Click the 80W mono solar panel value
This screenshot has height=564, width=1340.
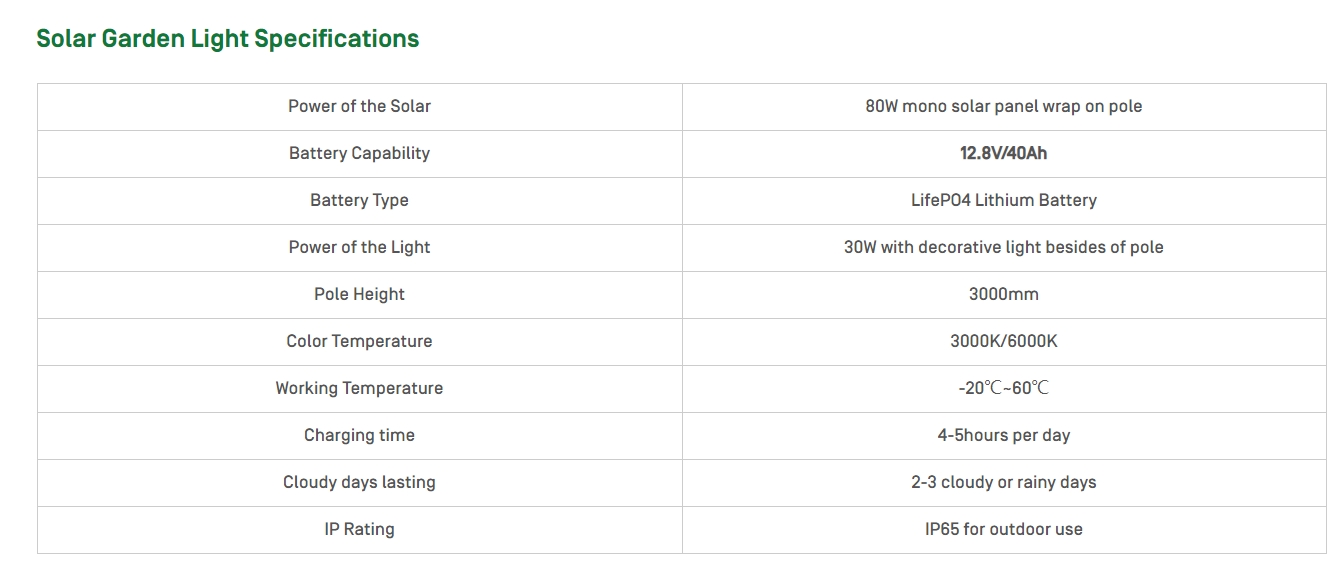1003,106
